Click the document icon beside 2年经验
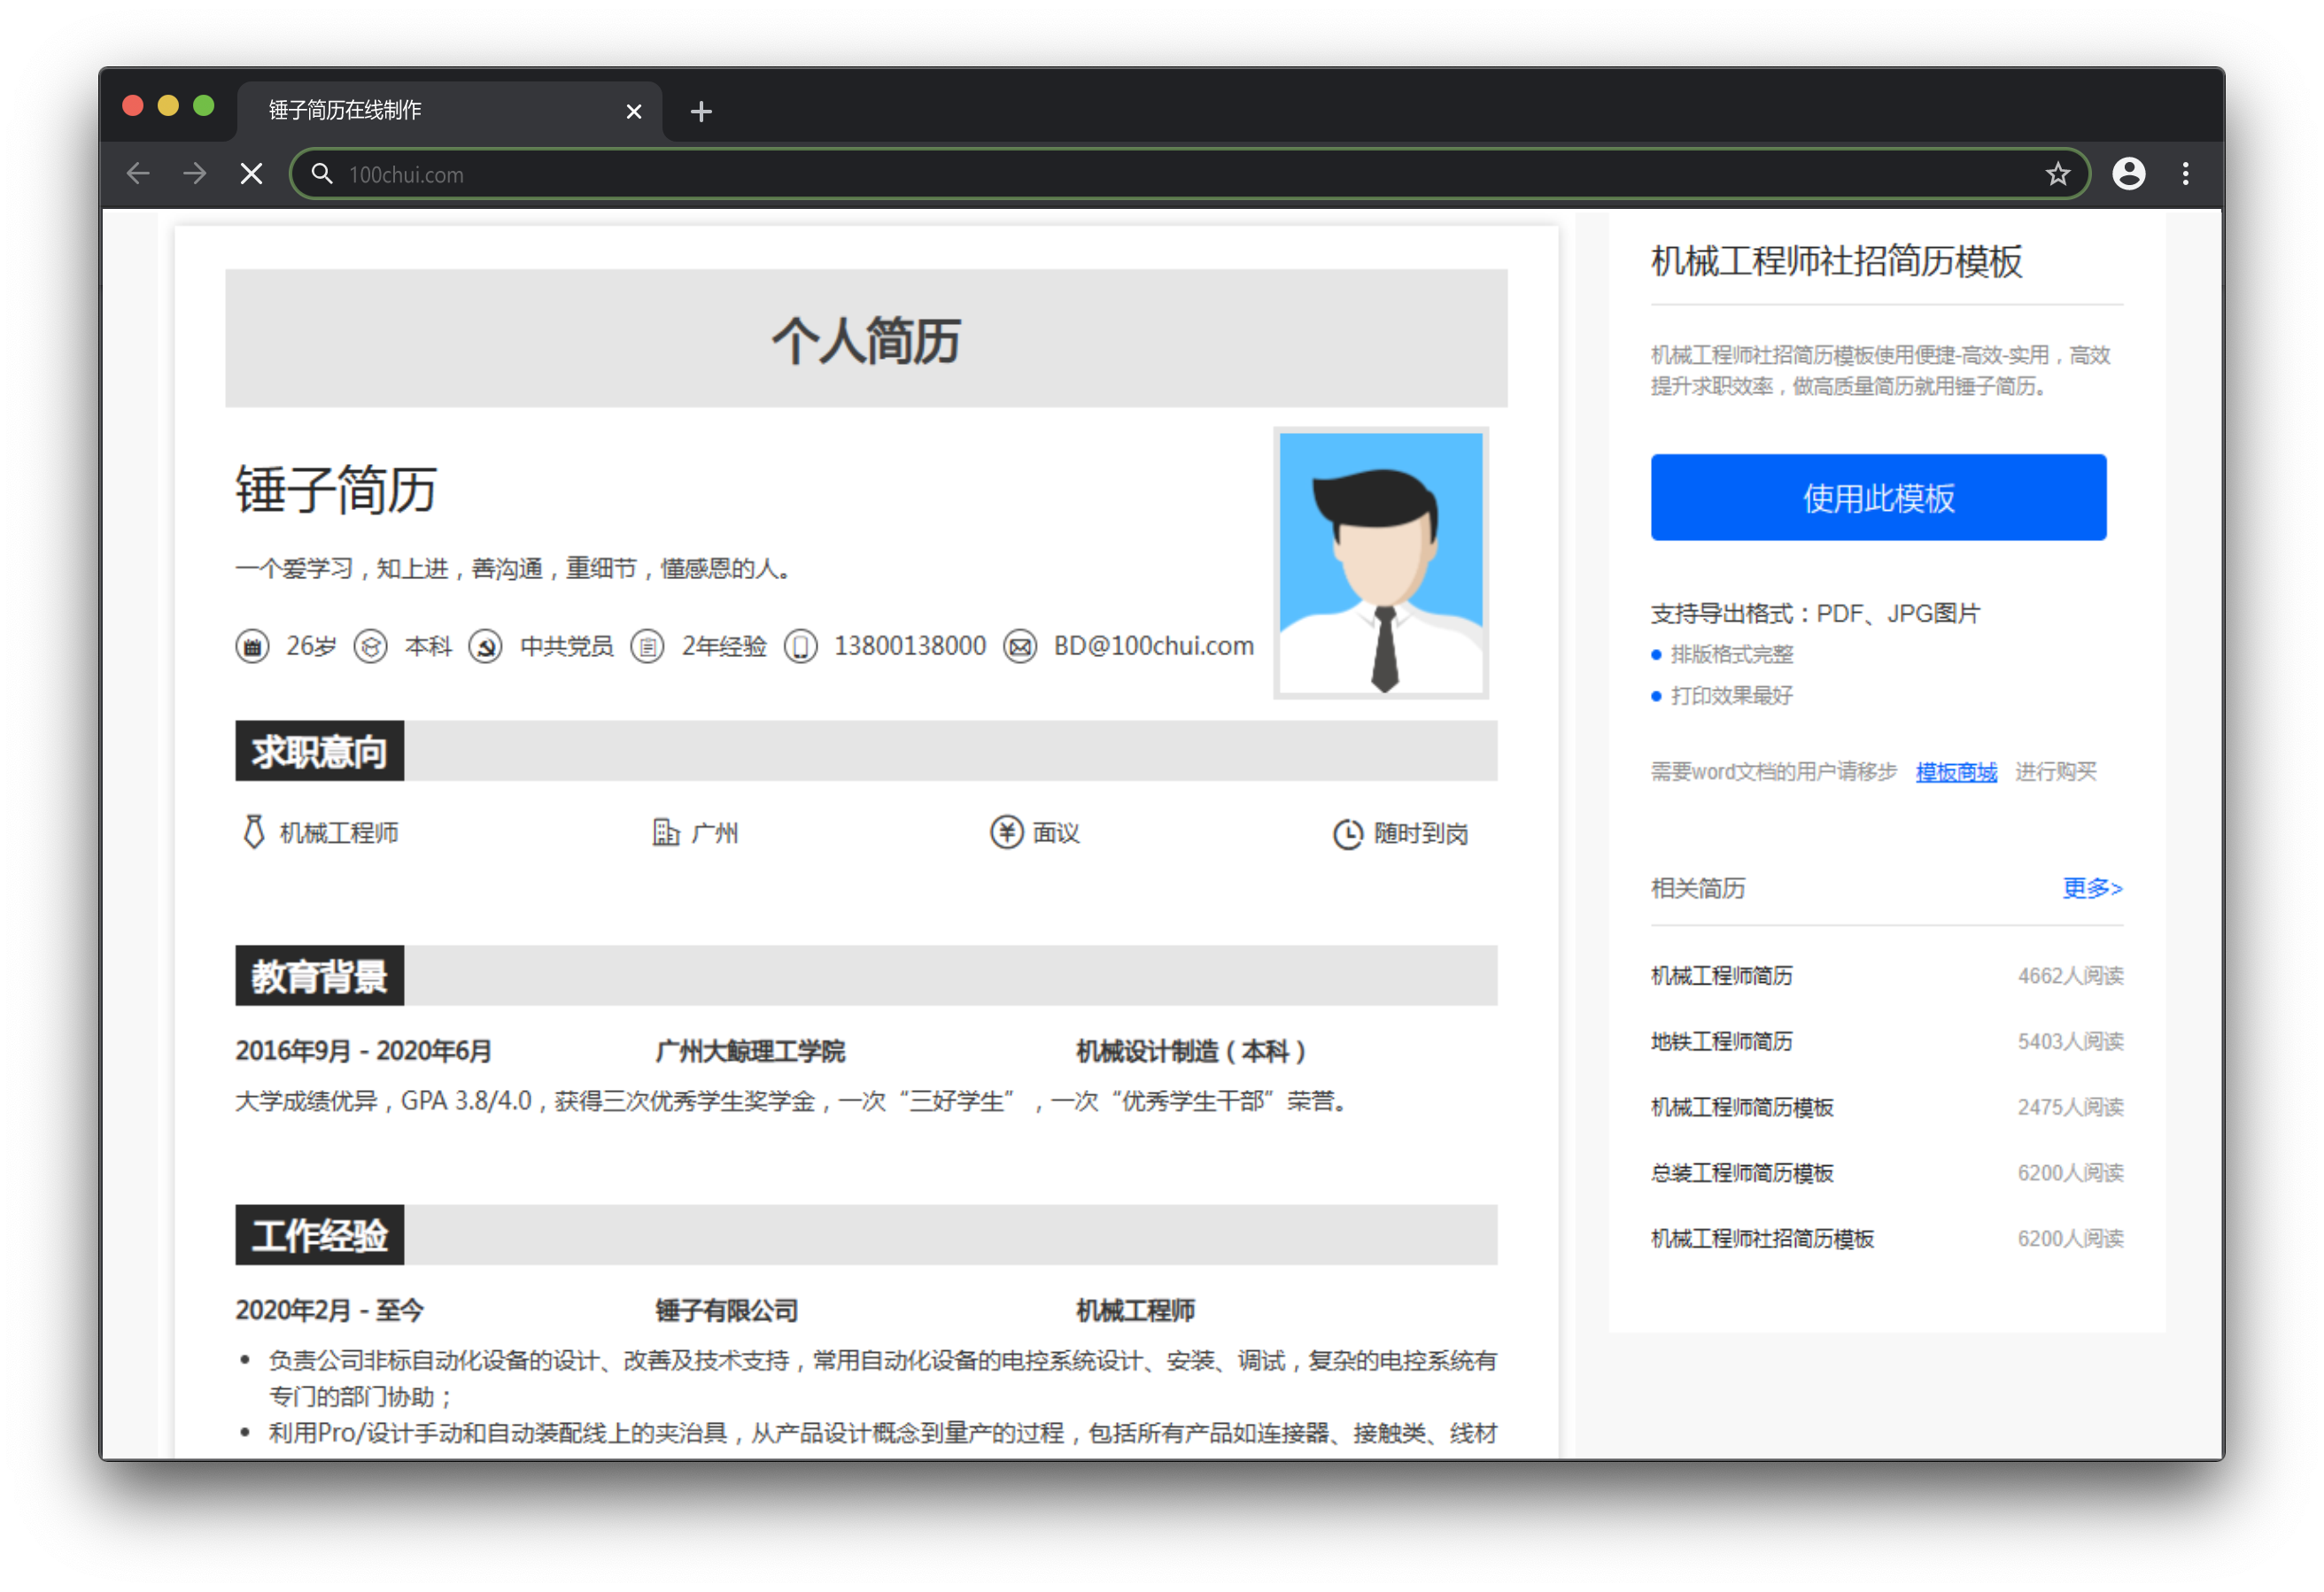 (647, 647)
